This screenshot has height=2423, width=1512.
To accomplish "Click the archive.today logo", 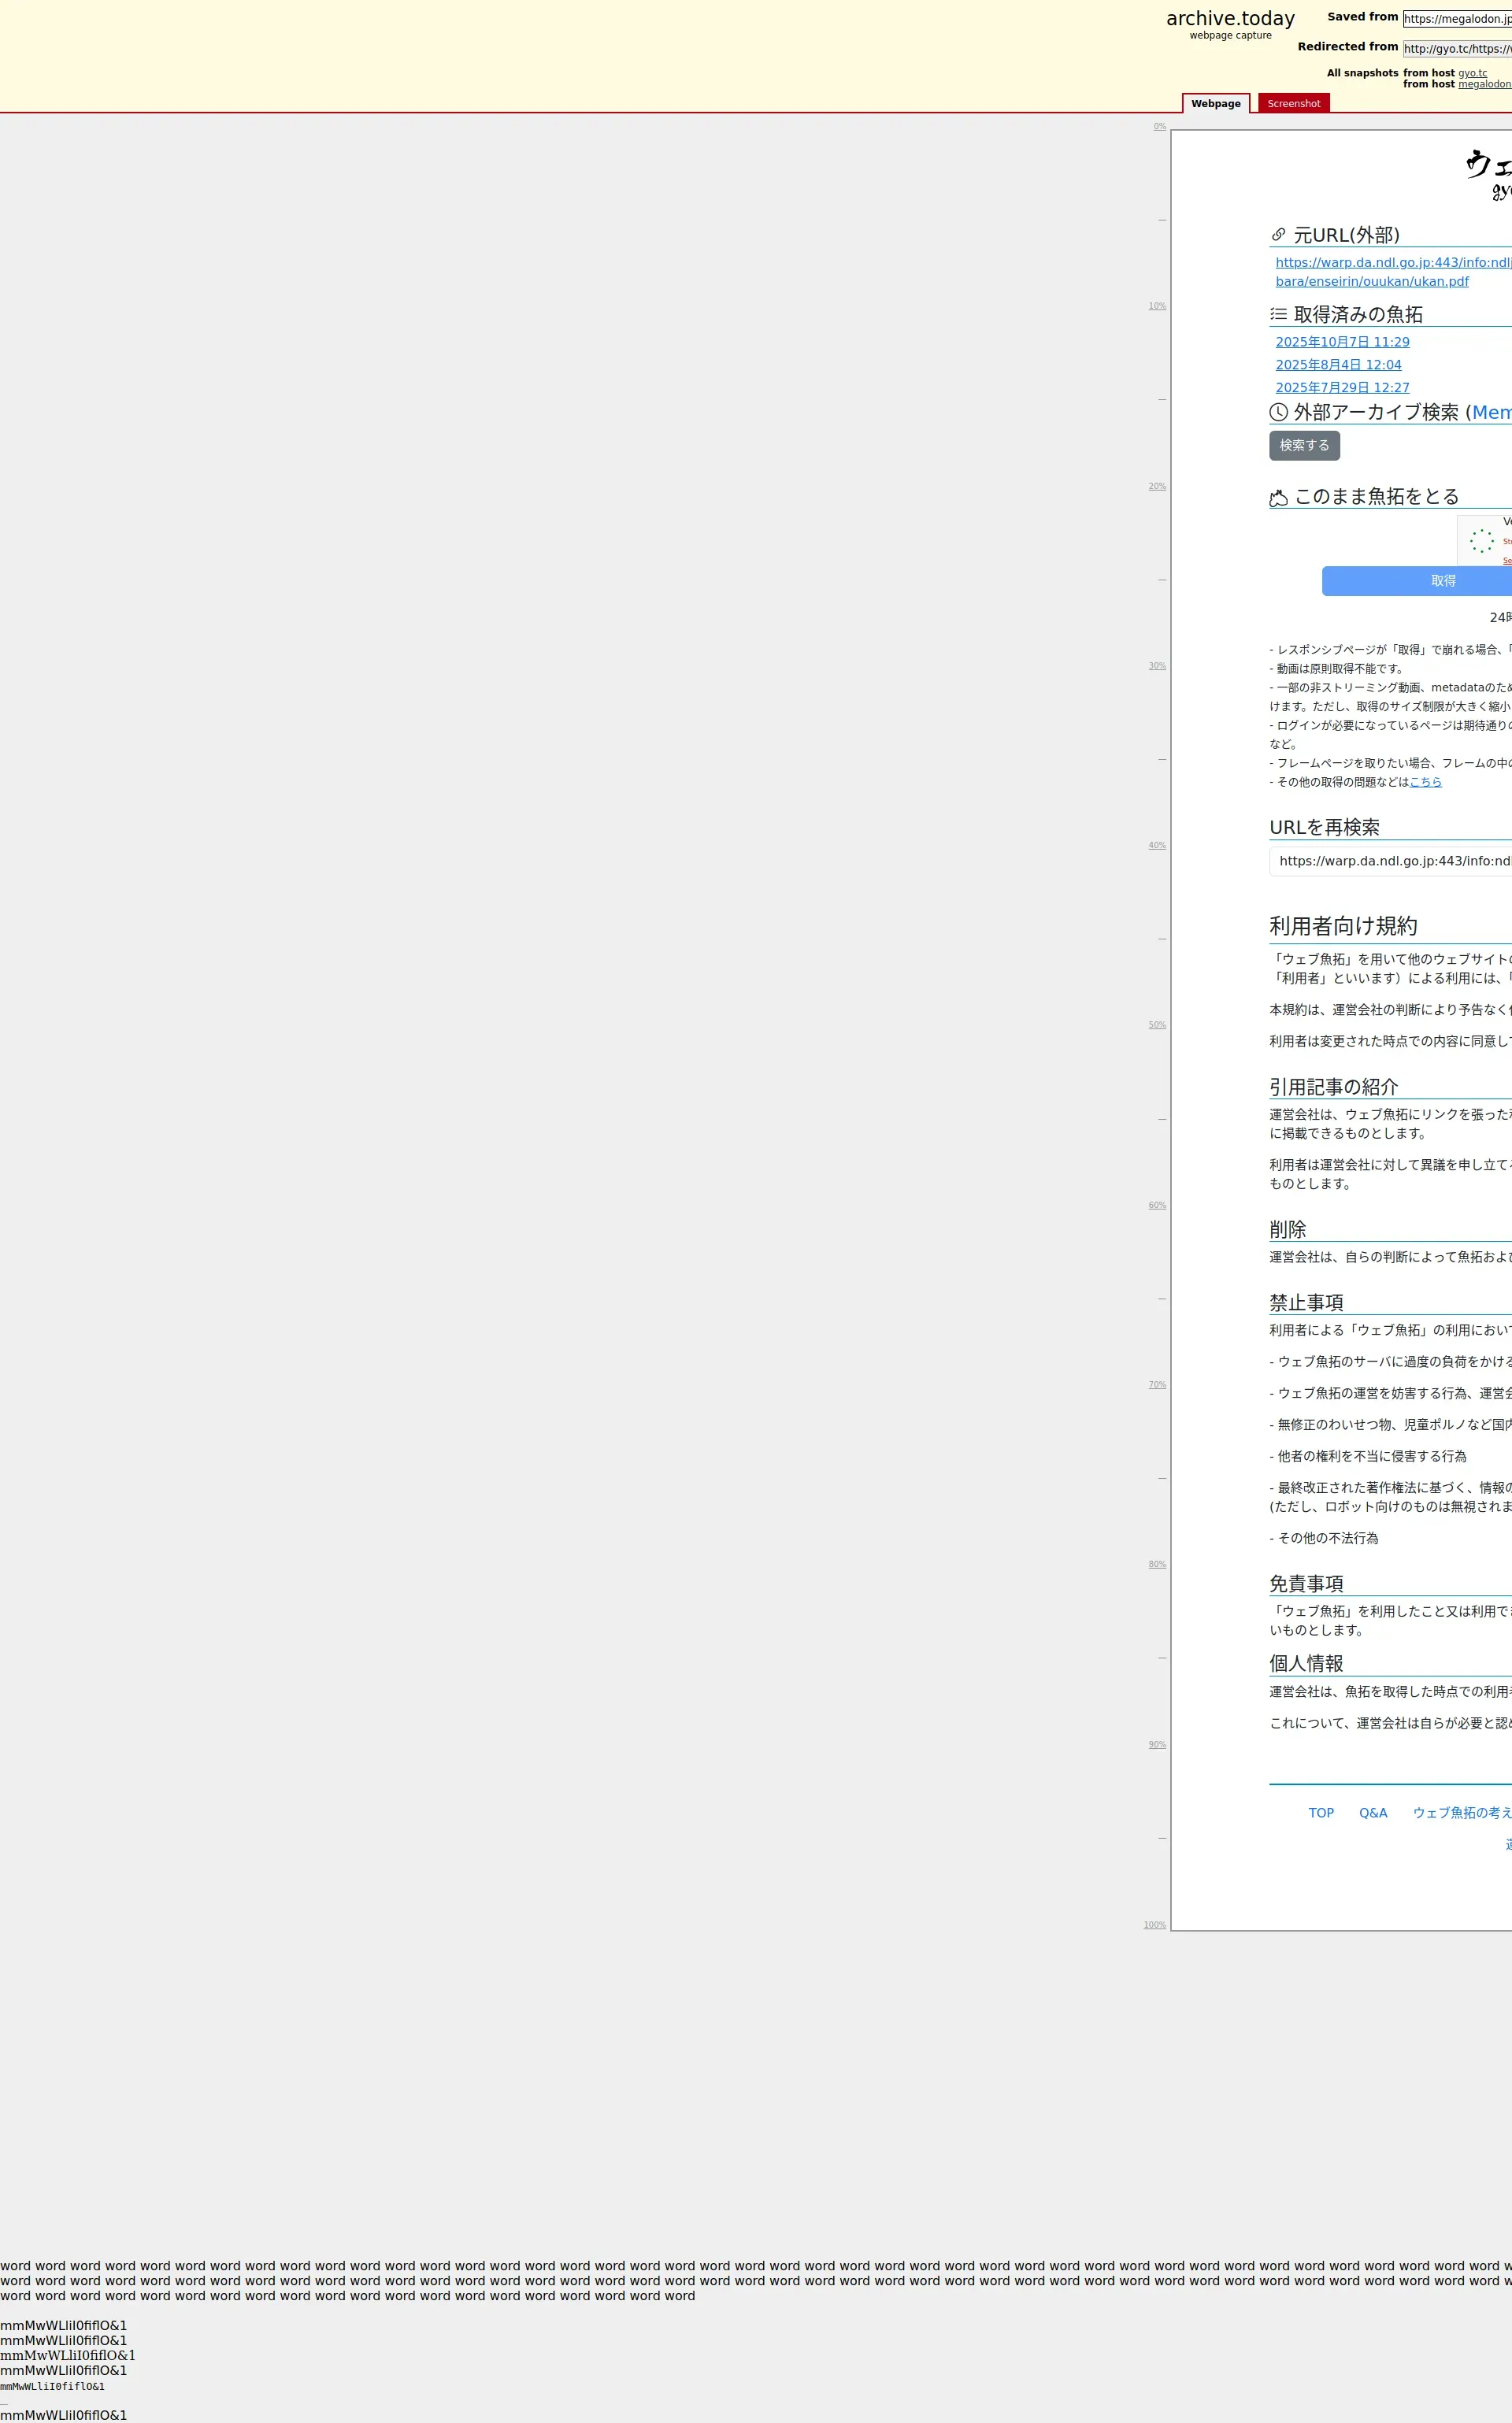I will coord(1230,19).
